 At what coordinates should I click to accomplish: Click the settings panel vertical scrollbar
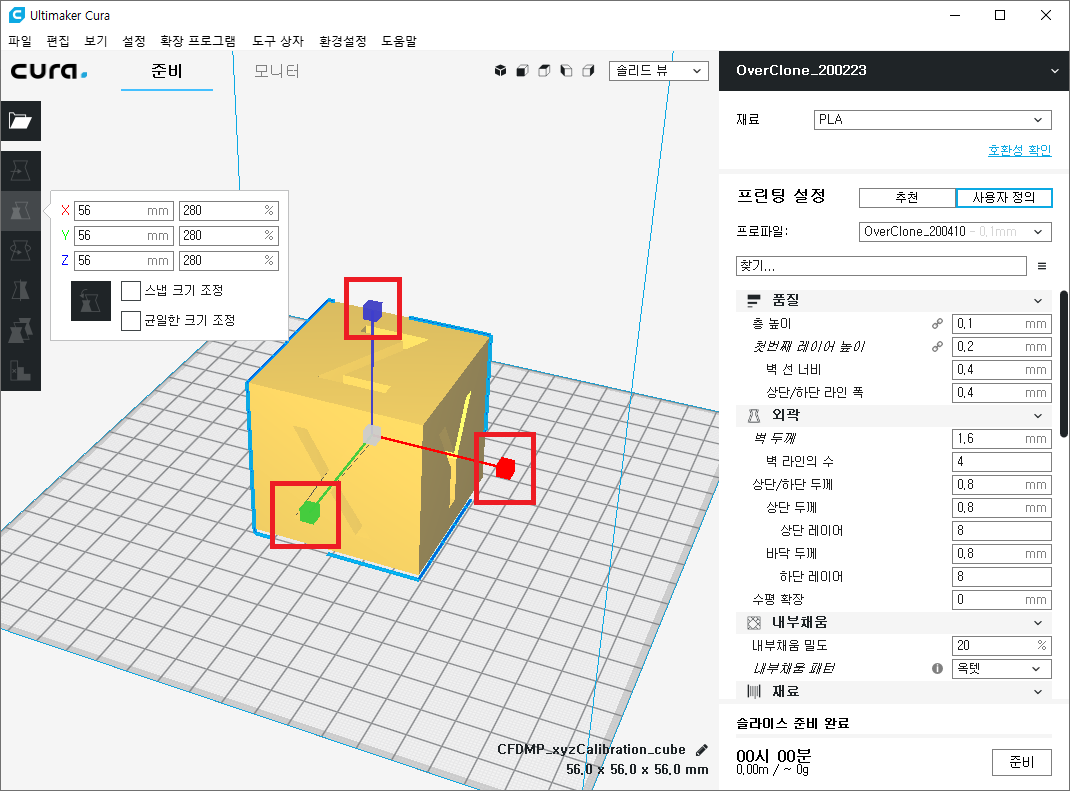click(x=1065, y=364)
